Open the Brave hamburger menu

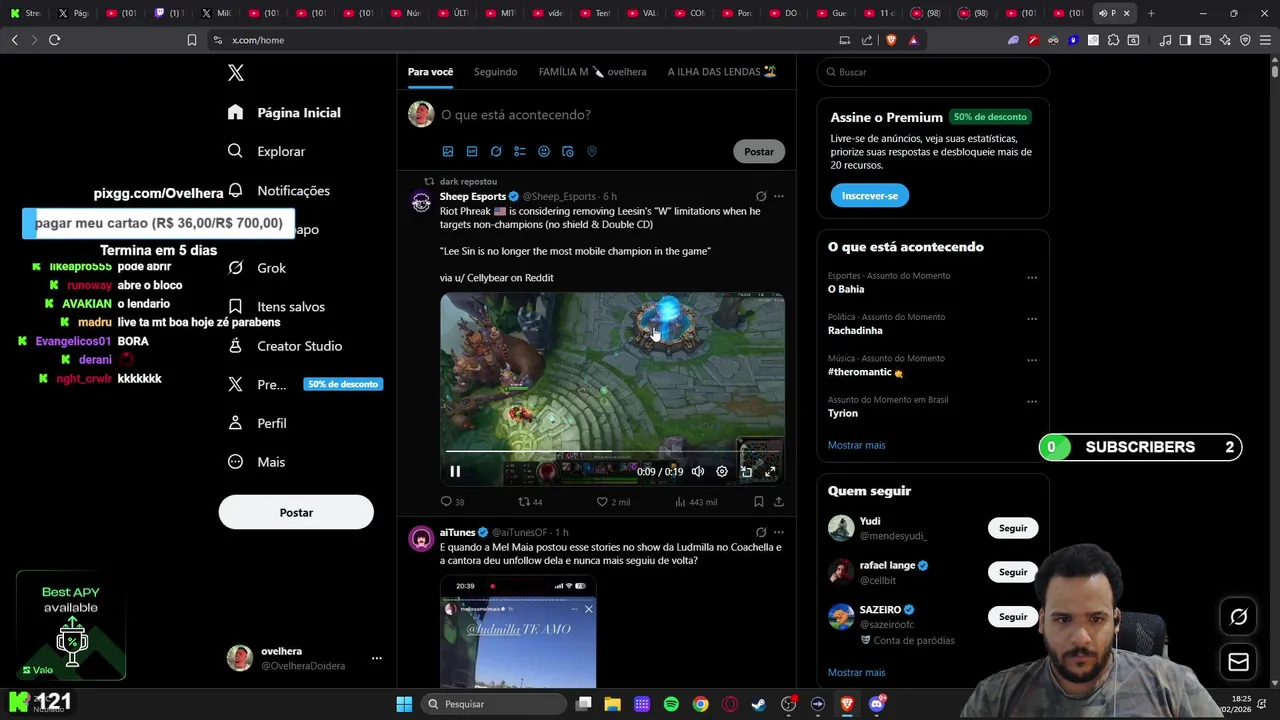pyautogui.click(x=1265, y=40)
